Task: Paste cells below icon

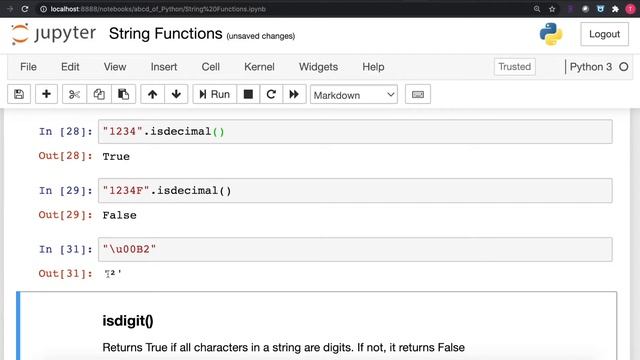Action: [123, 95]
